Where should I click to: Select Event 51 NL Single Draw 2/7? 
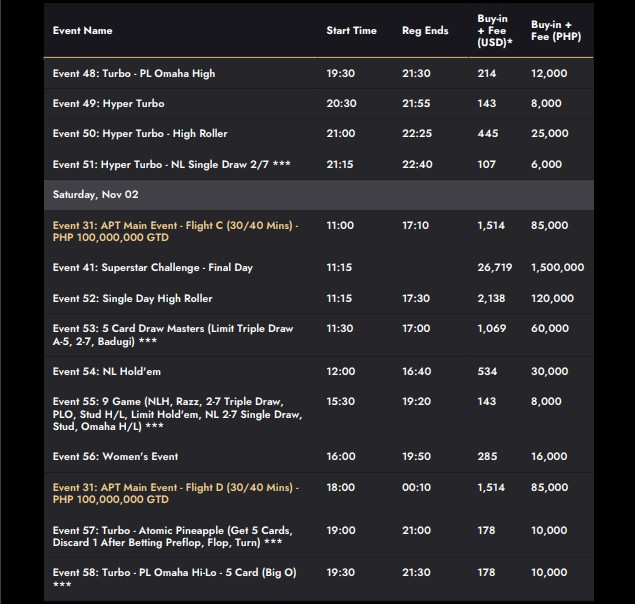point(171,163)
